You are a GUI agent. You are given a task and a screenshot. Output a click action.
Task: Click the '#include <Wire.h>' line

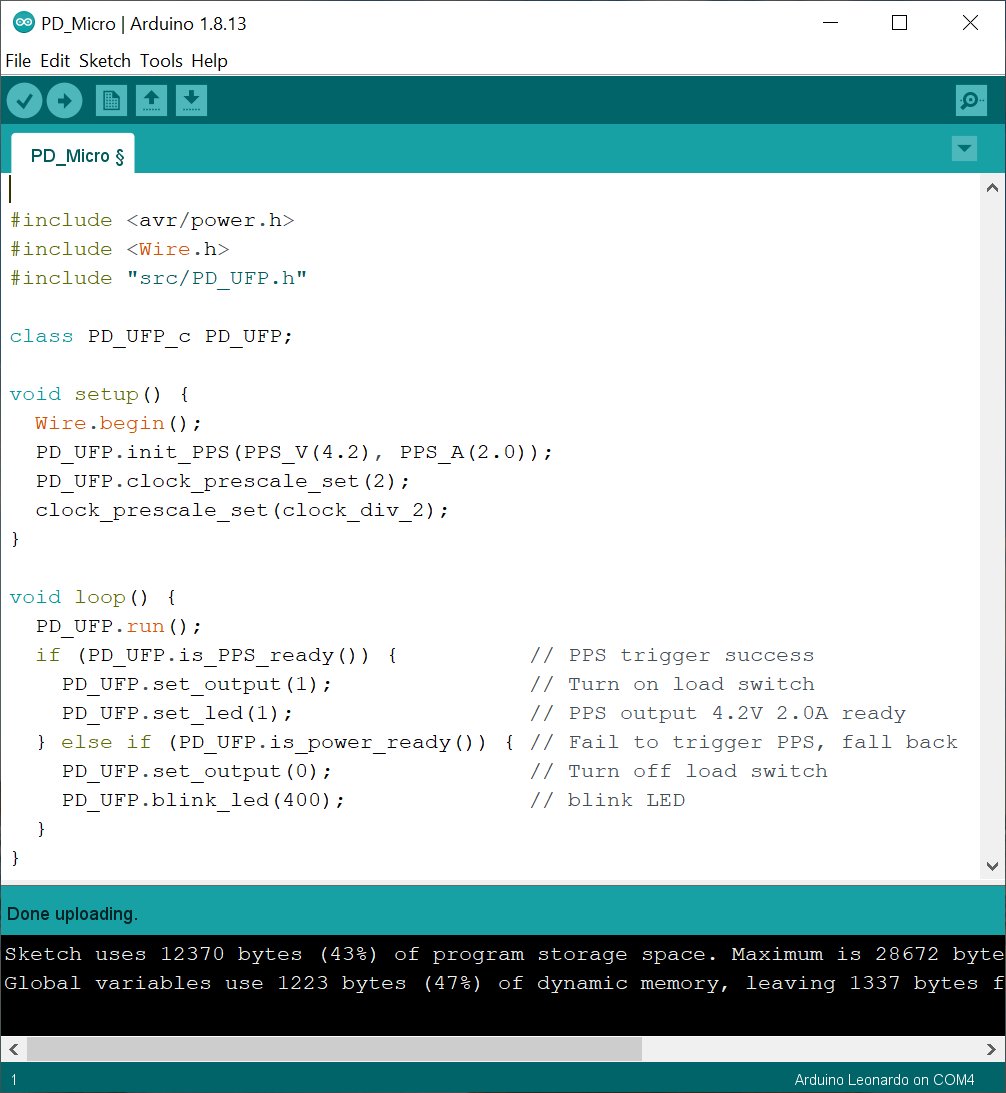[119, 250]
